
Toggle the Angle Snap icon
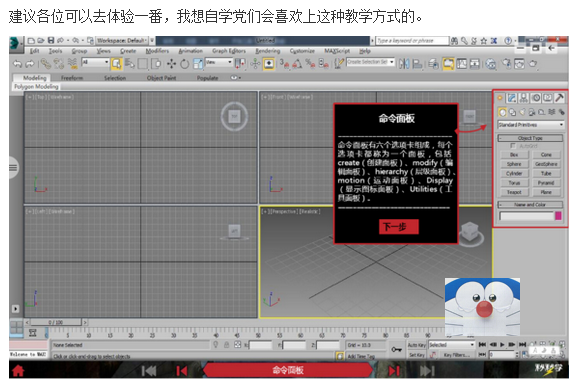click(297, 64)
